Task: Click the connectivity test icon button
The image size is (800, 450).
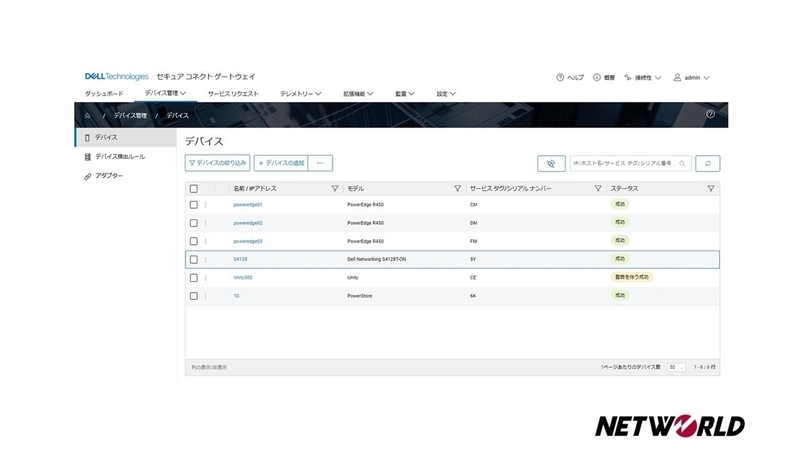Action: (551, 163)
